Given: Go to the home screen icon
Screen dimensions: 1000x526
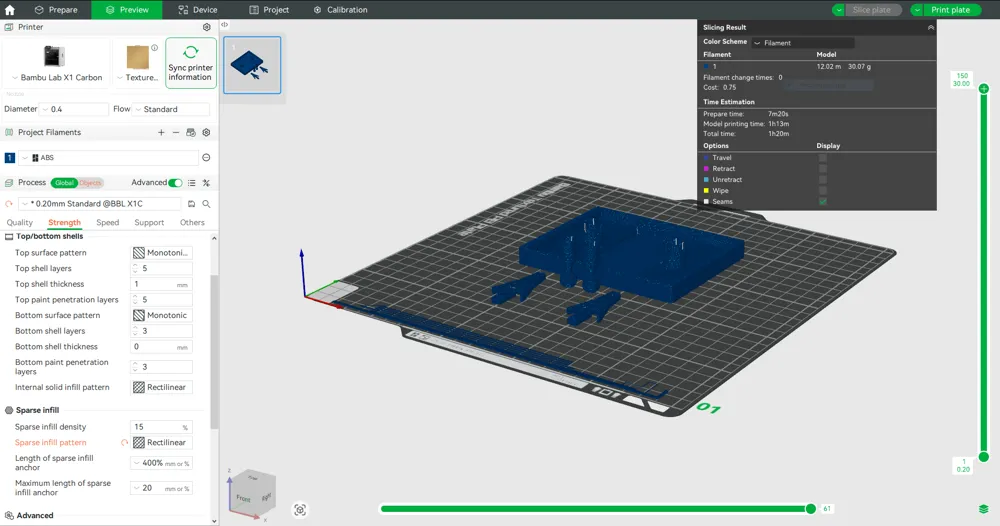Looking at the screenshot, I should (10, 10).
